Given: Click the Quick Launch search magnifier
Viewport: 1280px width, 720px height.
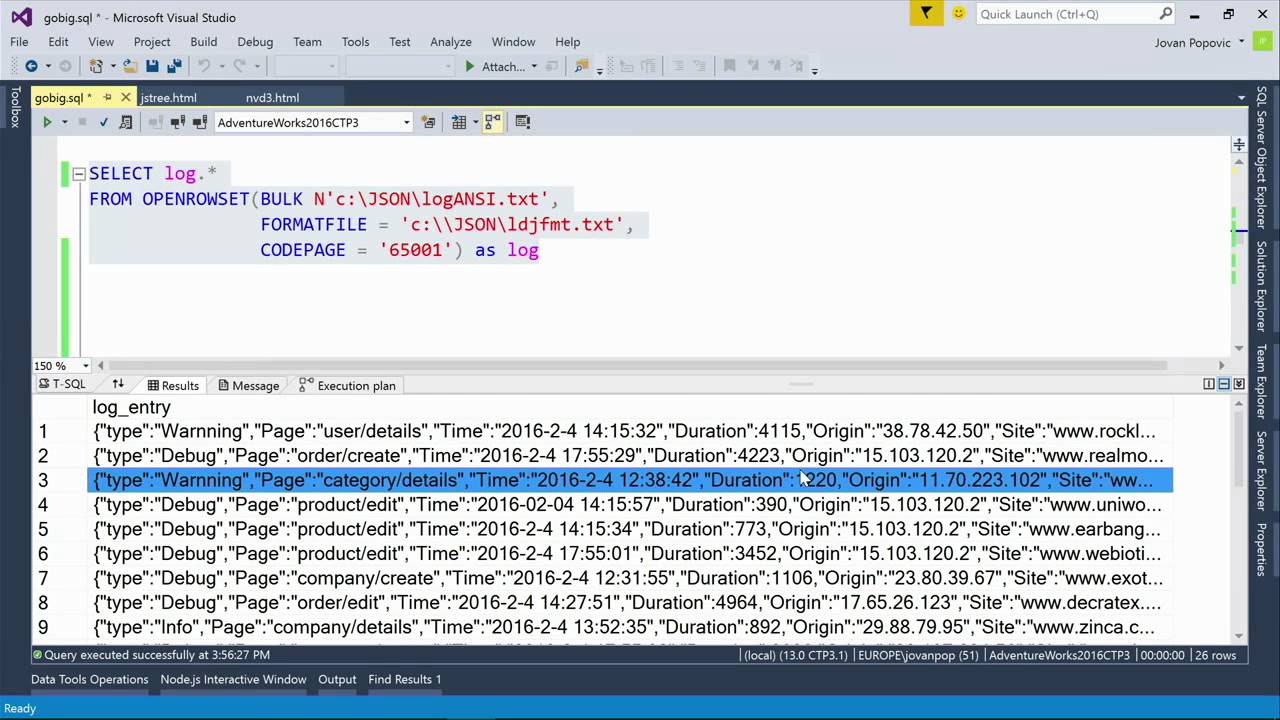Looking at the screenshot, I should point(1165,14).
